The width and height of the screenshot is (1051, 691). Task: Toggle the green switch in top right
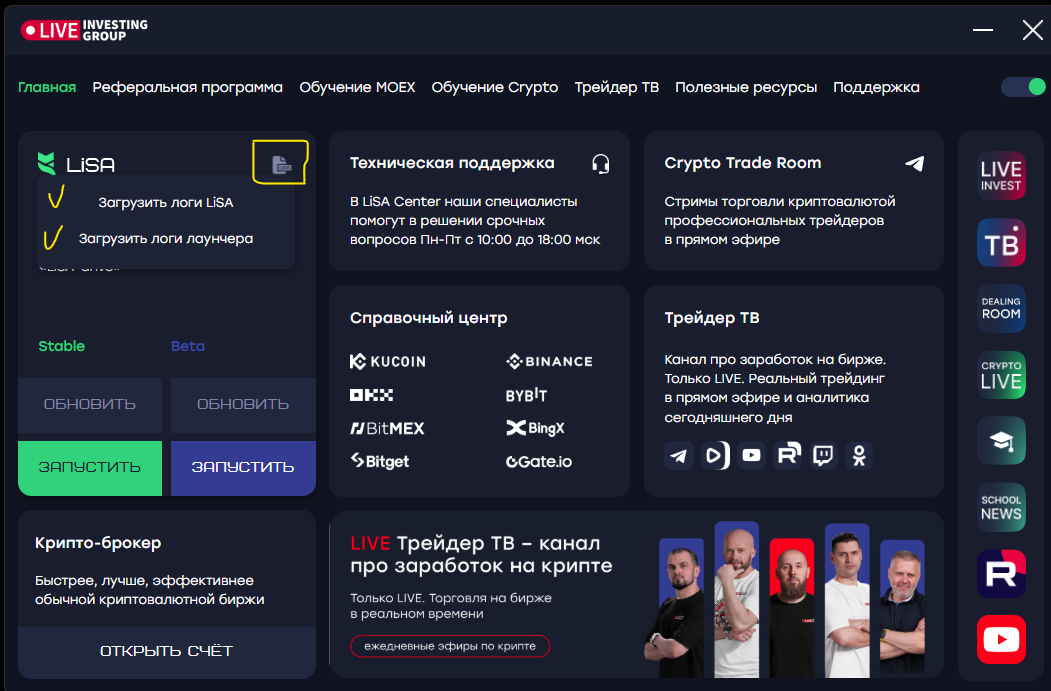(x=1023, y=87)
